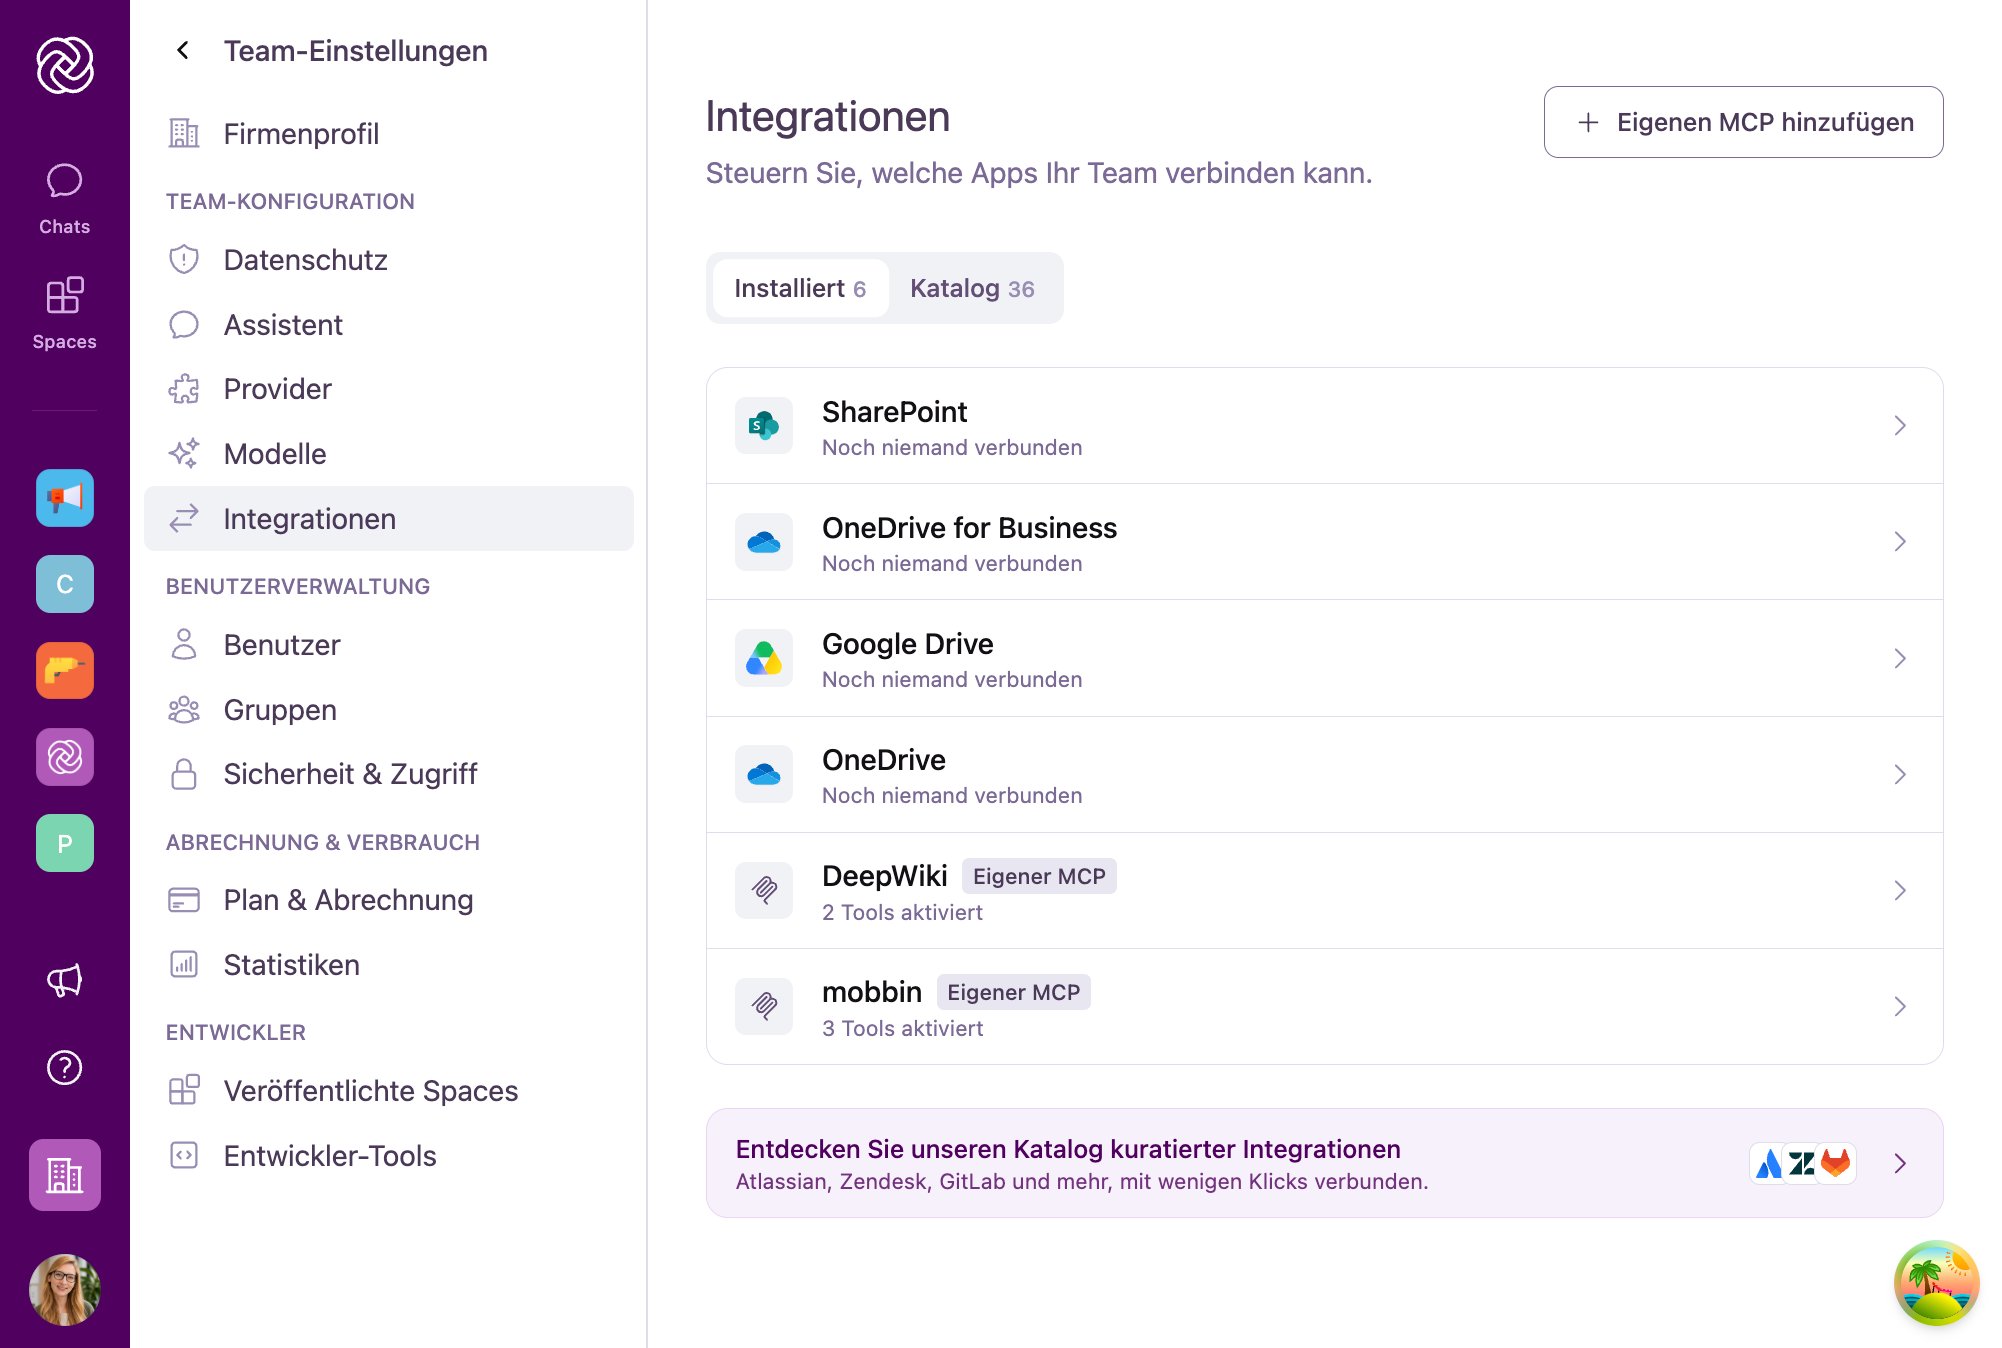The image size is (2002, 1348).
Task: Open the space labeled C
Action: point(65,584)
